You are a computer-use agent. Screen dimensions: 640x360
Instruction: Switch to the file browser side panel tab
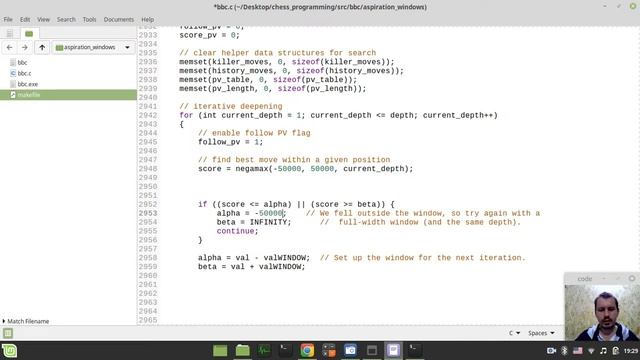29,33
